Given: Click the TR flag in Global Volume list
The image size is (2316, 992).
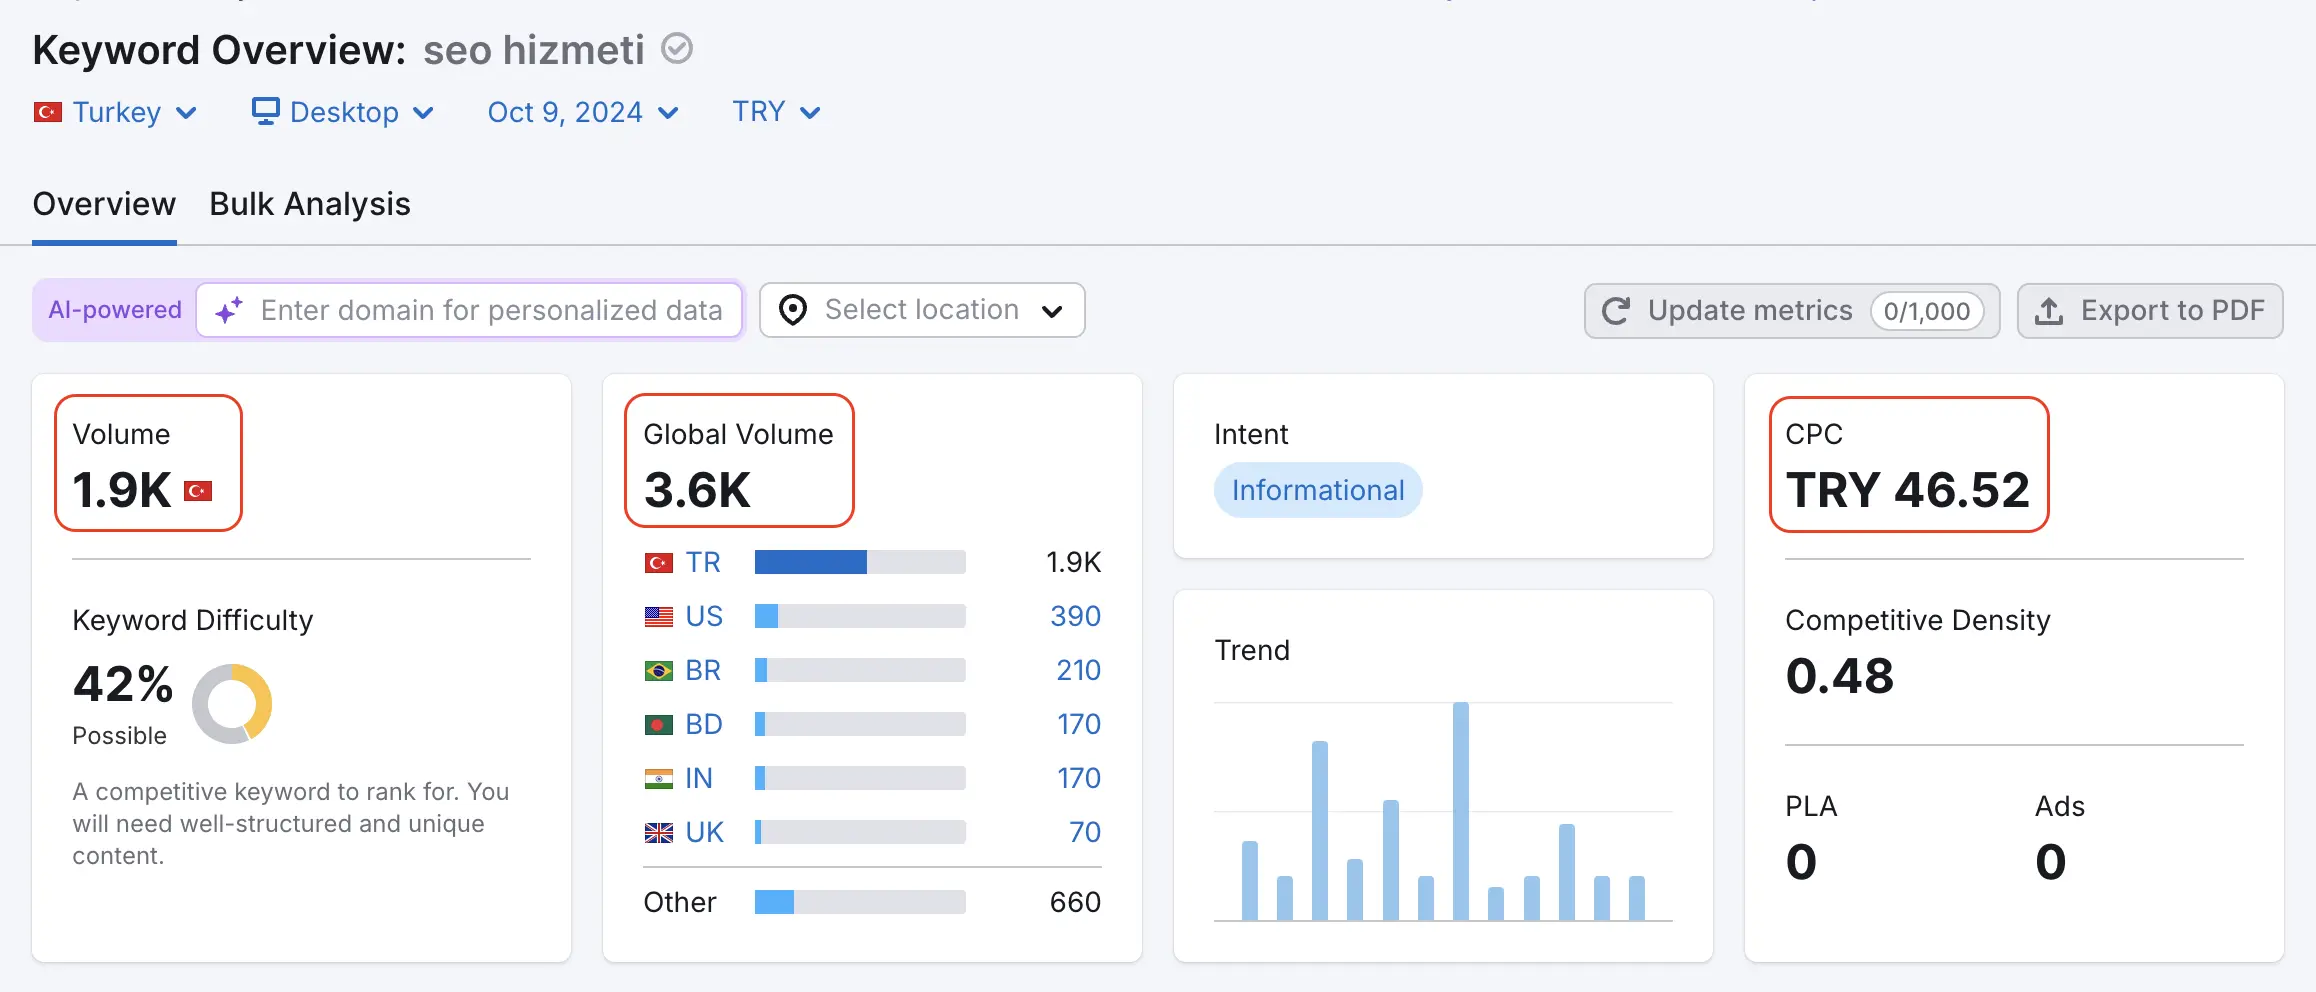Looking at the screenshot, I should tap(659, 563).
